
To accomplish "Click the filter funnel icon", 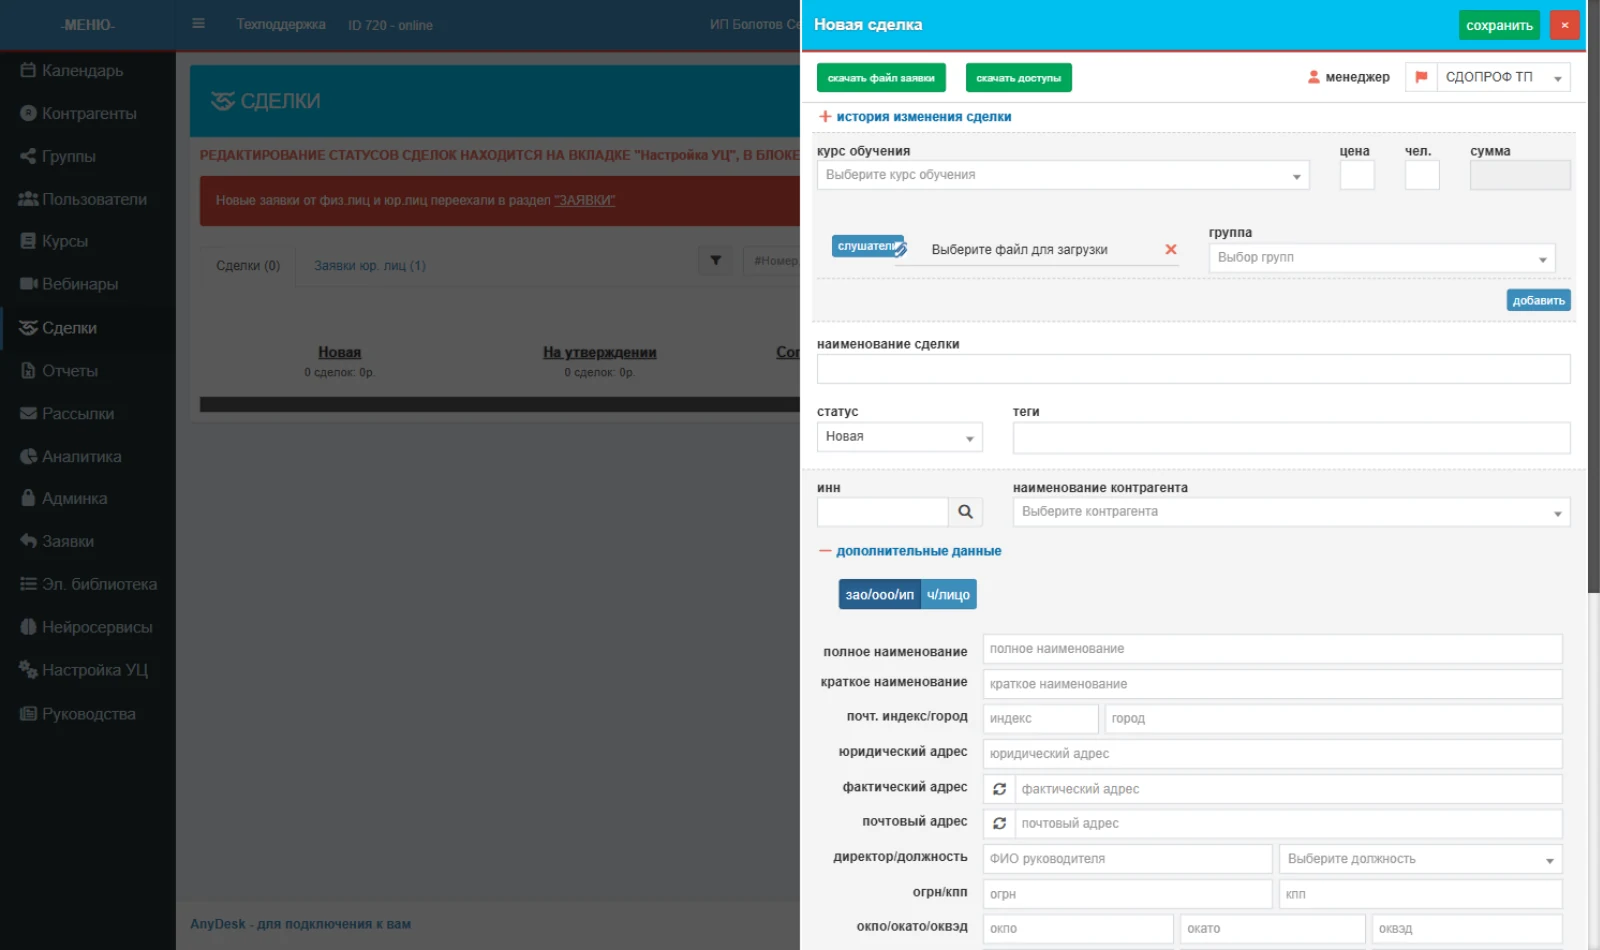I will coord(716,261).
